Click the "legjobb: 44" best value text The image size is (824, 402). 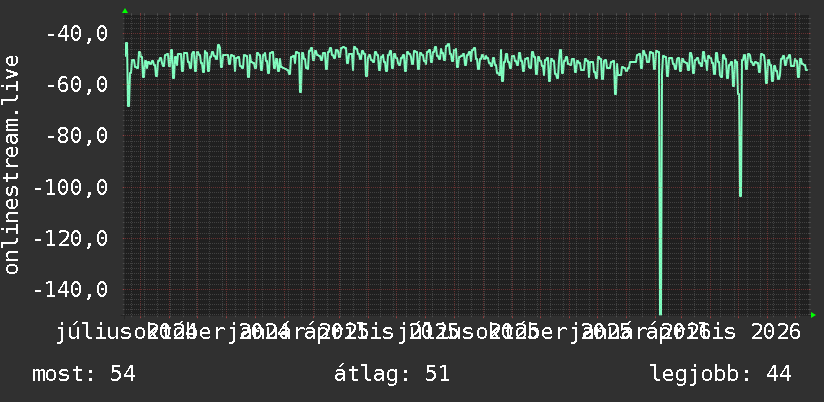[x=720, y=374]
